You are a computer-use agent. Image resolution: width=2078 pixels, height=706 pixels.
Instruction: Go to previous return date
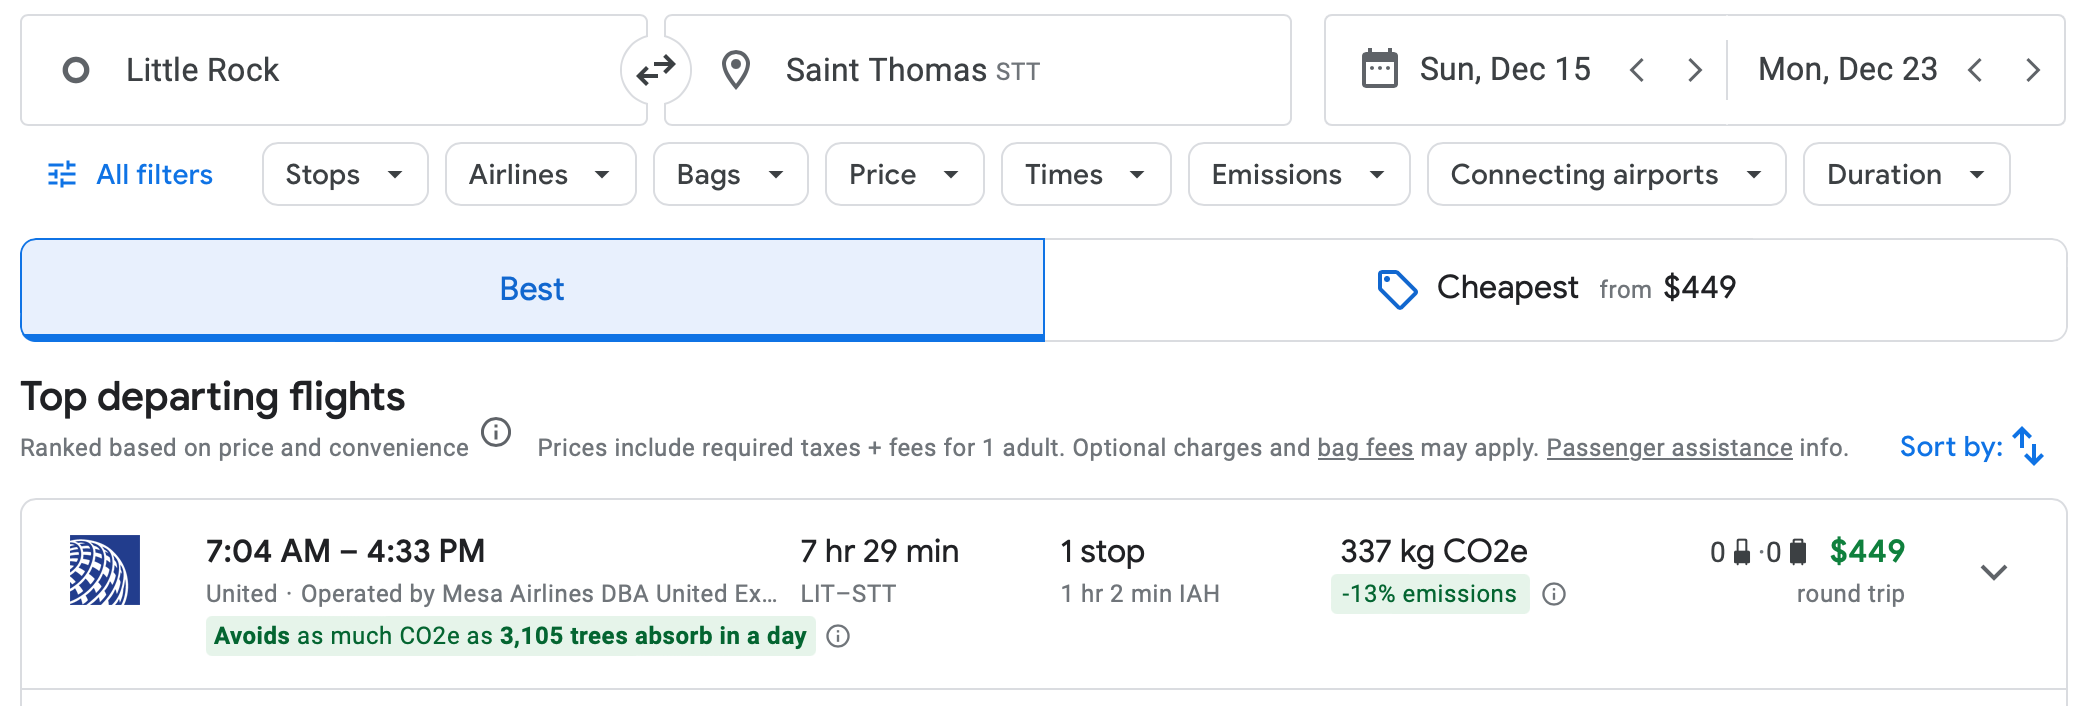(1975, 70)
